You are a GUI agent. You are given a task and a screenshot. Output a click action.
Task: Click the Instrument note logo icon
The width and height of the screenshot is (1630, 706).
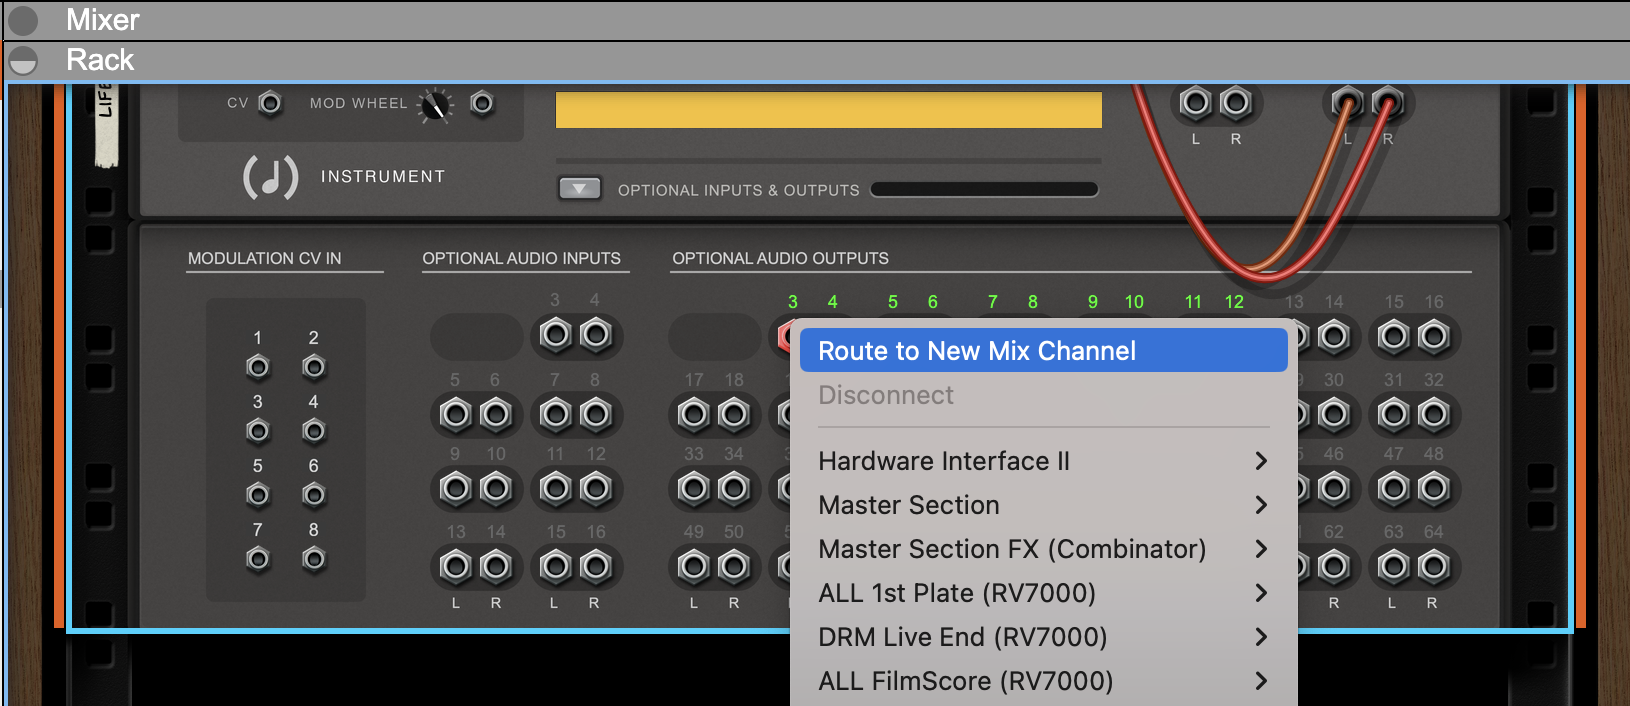click(270, 177)
